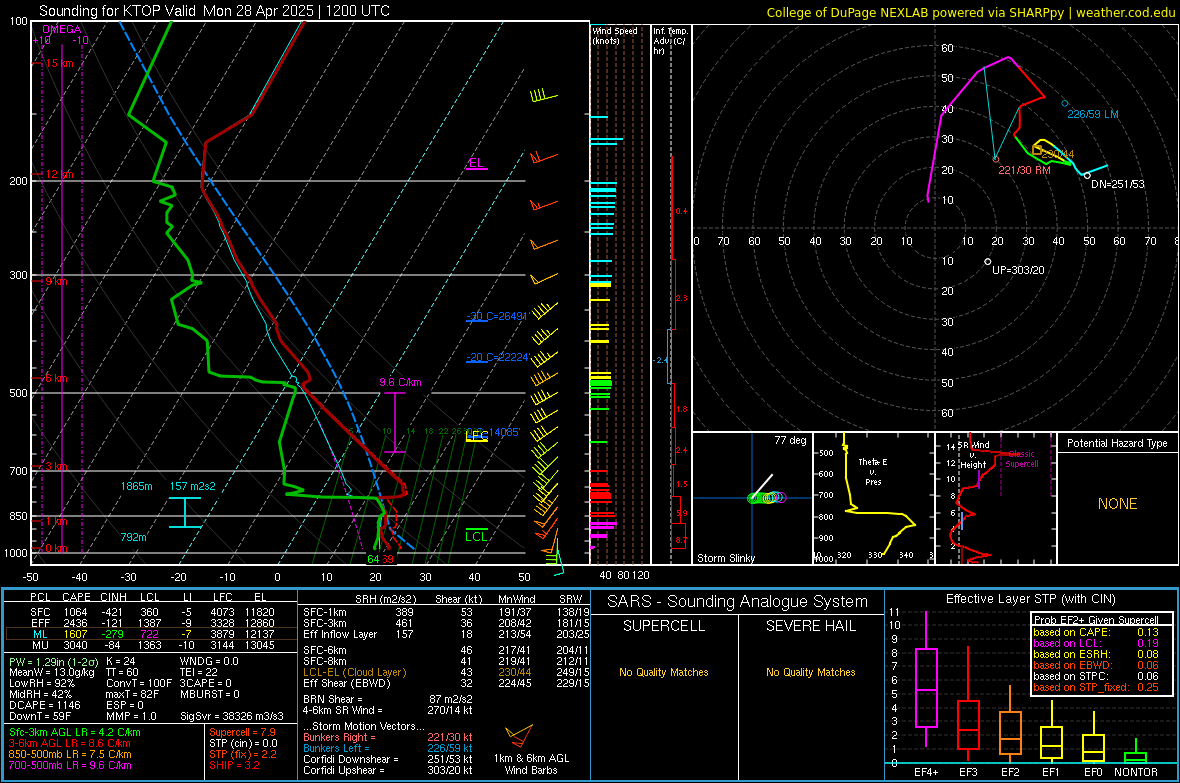This screenshot has width=1180, height=783.
Task: Click the NONE hazard type text
Action: tap(1117, 504)
